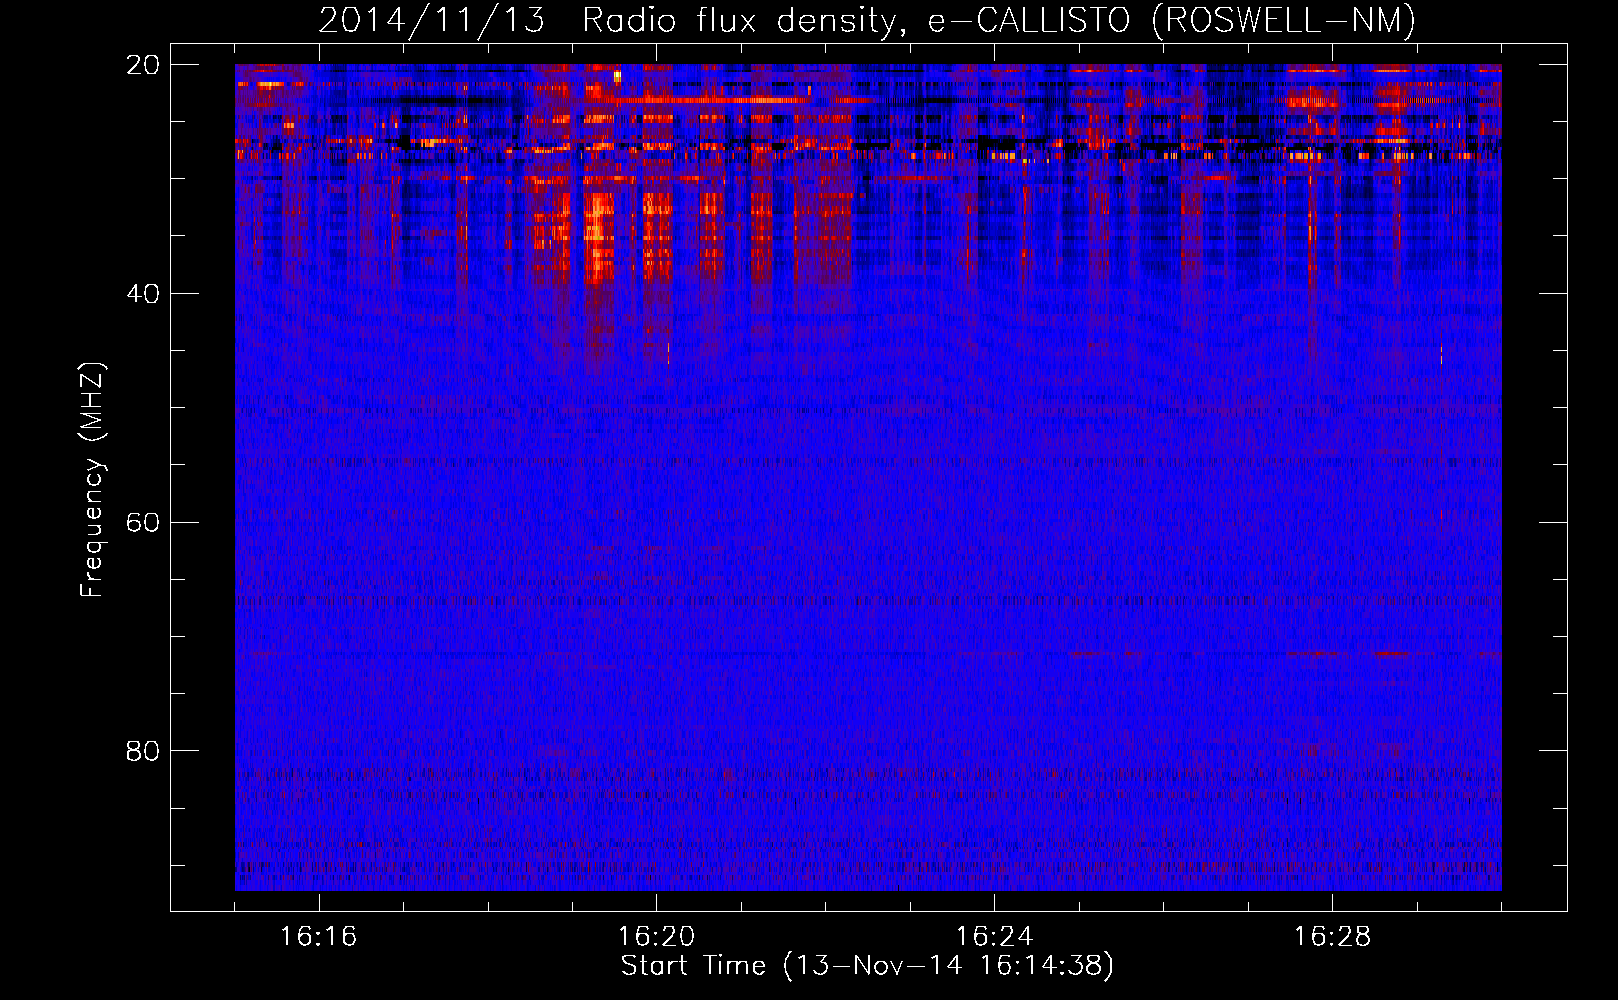
Task: Click the 'Start Time (13-Nov-14 16:14:38)' axis label
Action: (867, 966)
